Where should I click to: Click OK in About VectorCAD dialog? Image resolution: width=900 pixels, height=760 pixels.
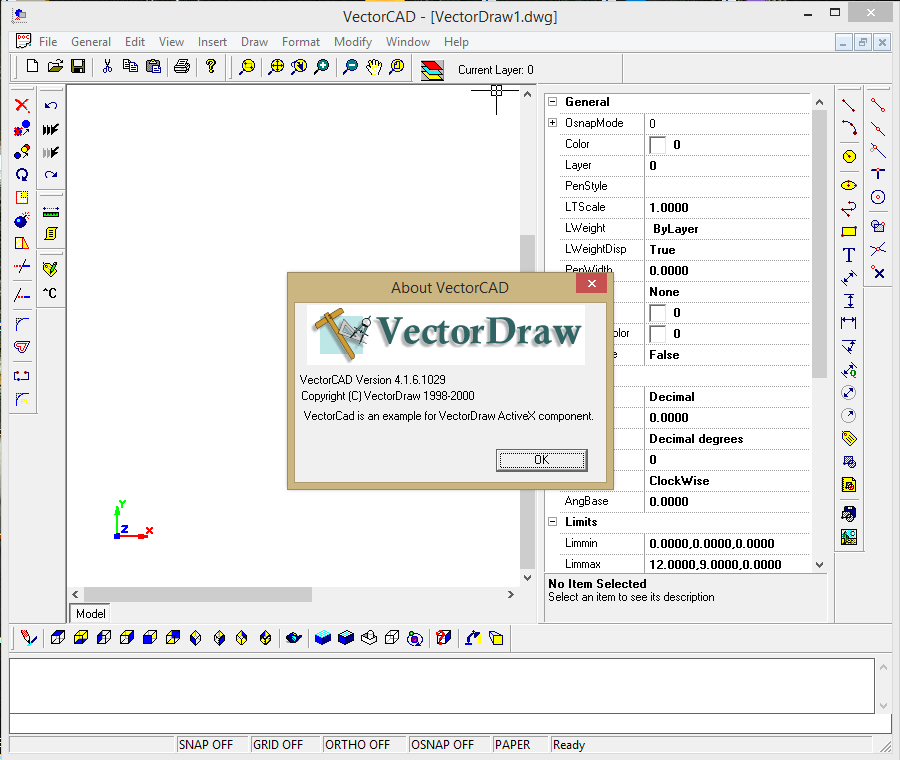coord(541,460)
